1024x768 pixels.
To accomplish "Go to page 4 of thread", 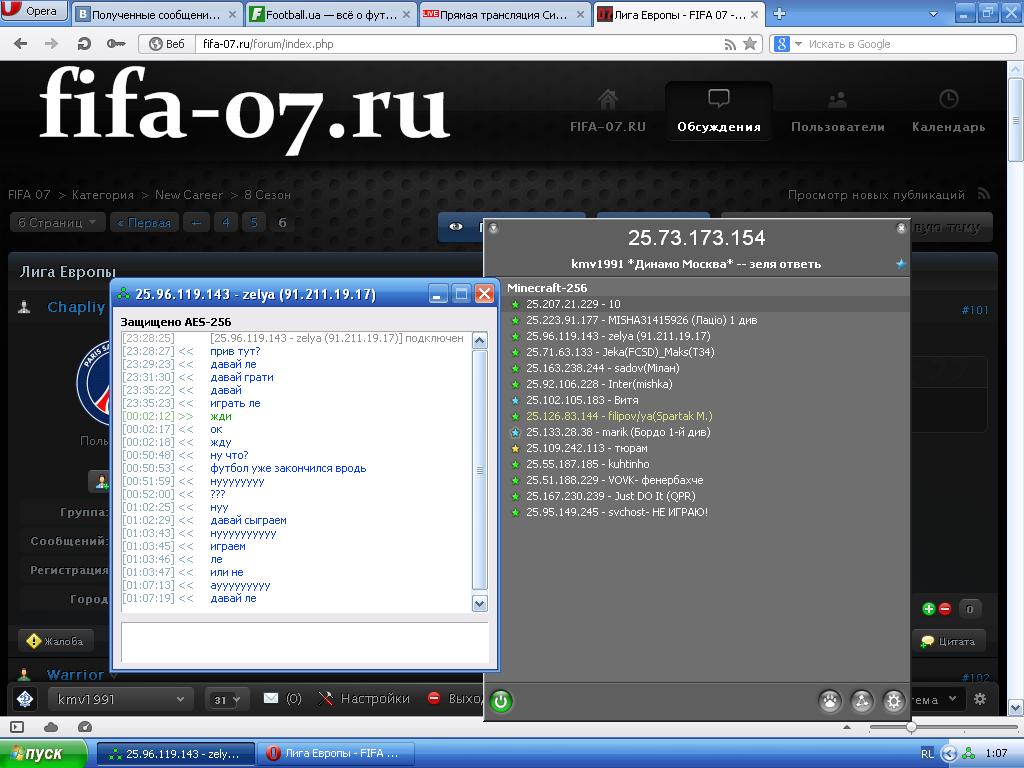I will click(226, 223).
